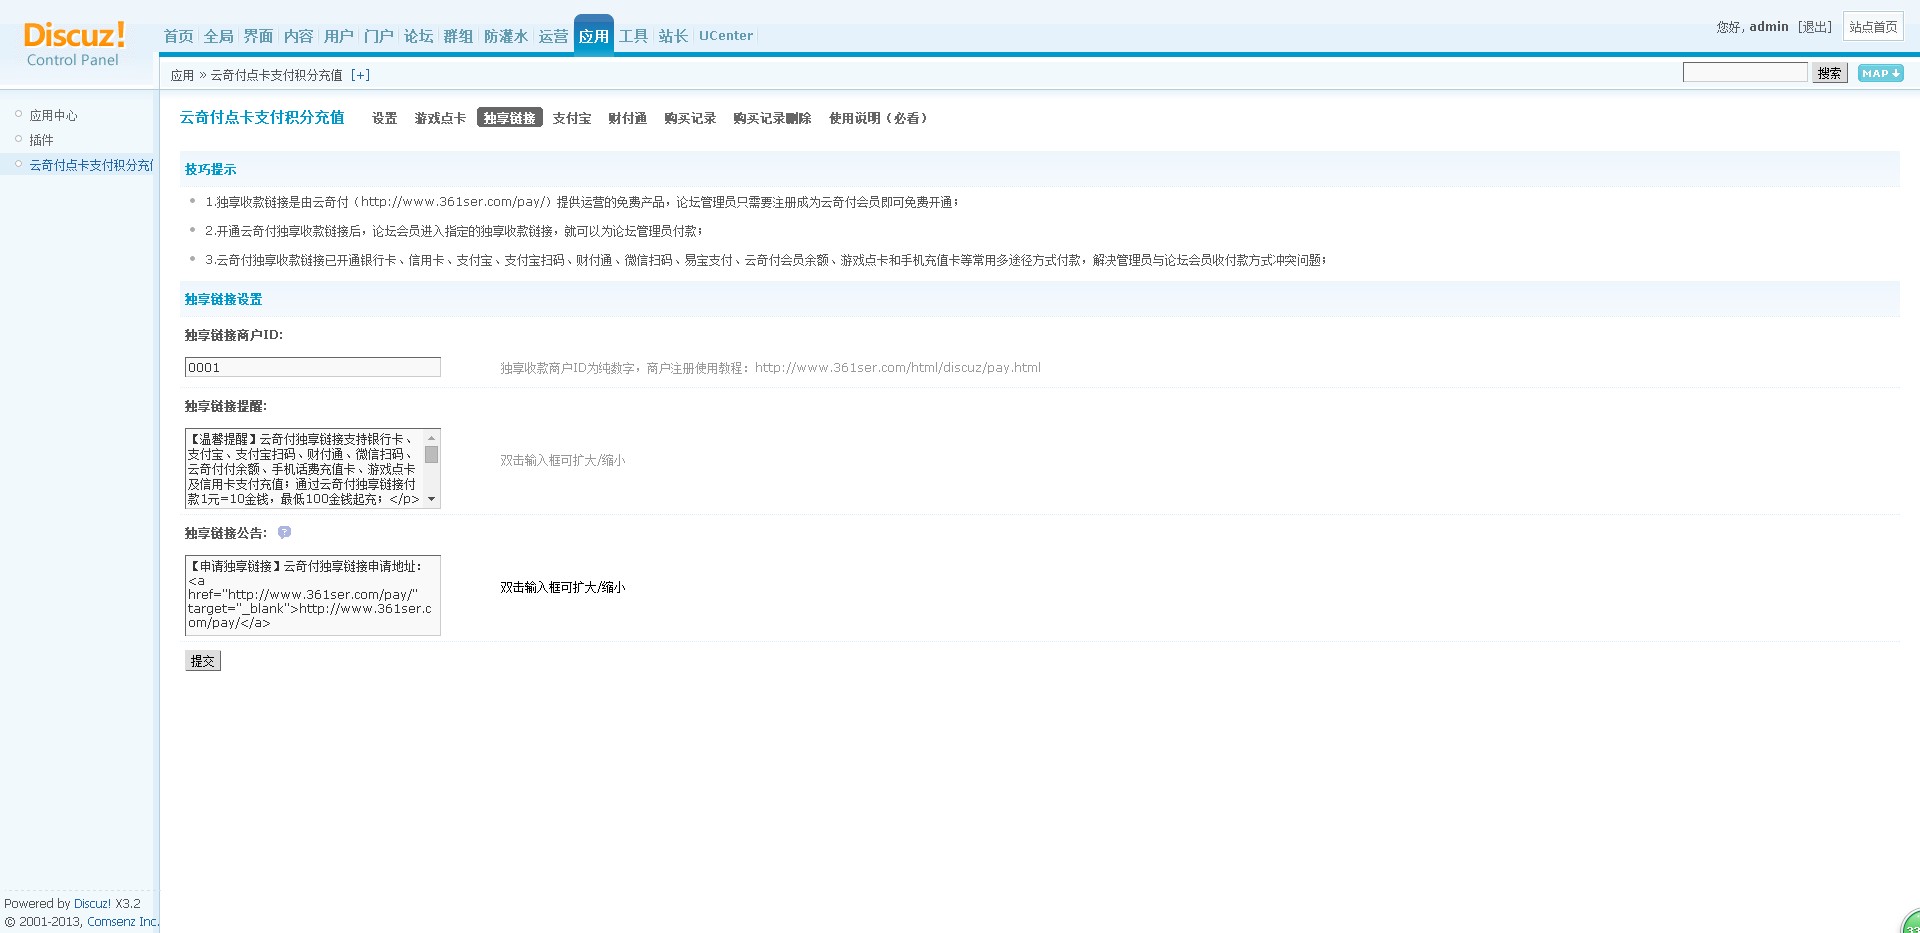1920x933 pixels.
Task: Open the 内容 top menu
Action: (298, 36)
